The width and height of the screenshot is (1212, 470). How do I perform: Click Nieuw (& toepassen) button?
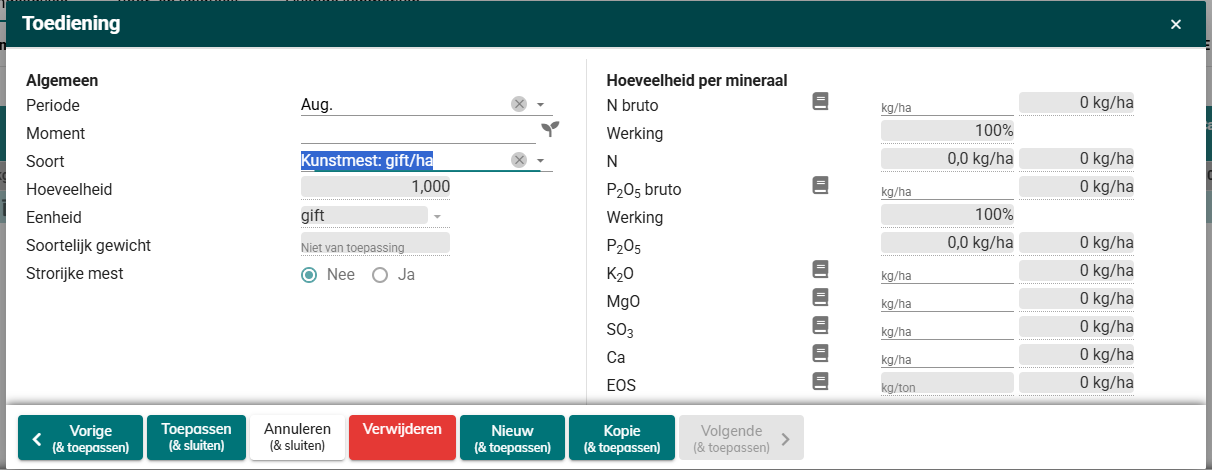(x=512, y=438)
